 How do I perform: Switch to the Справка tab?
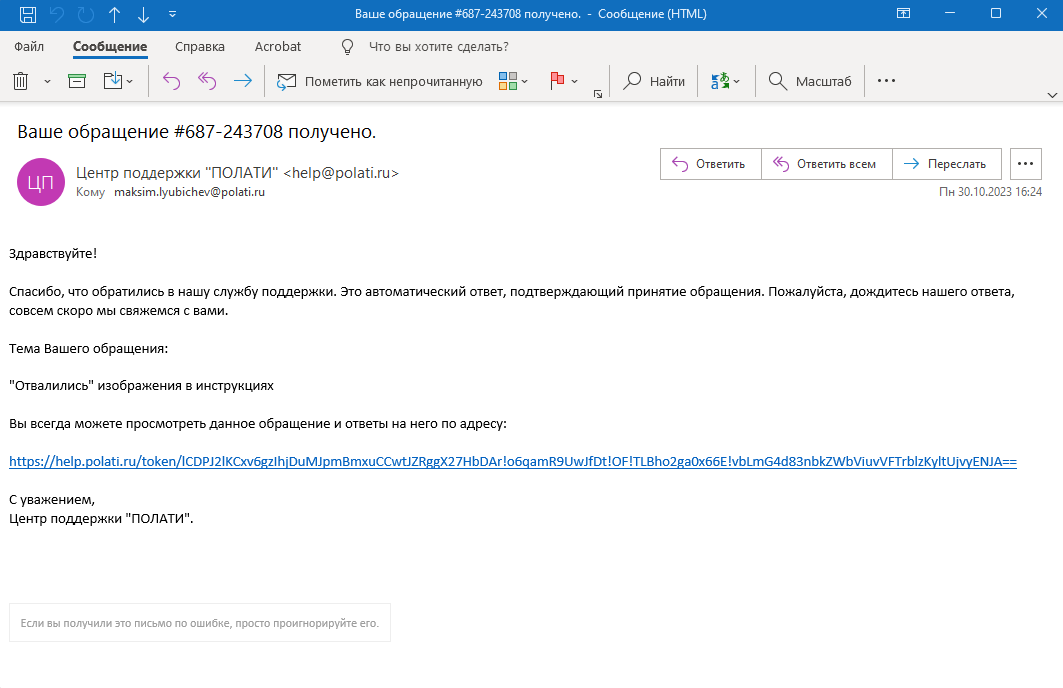[x=199, y=47]
